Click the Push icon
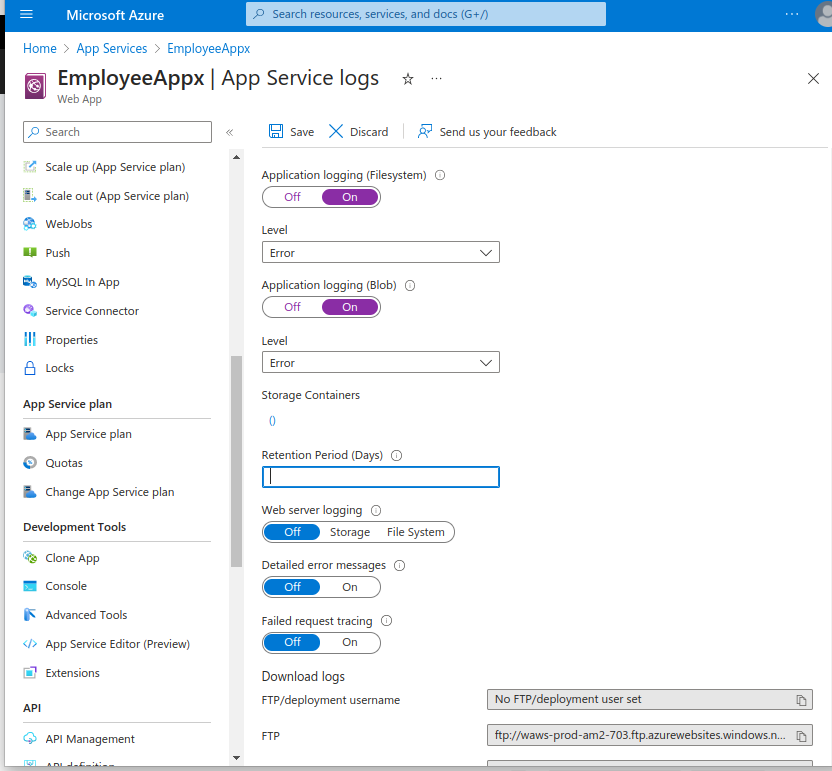This screenshot has height=771, width=832. pos(30,253)
